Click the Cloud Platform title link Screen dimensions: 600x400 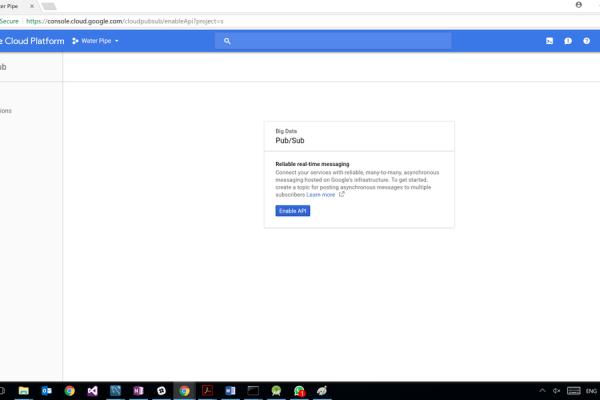click(x=32, y=41)
